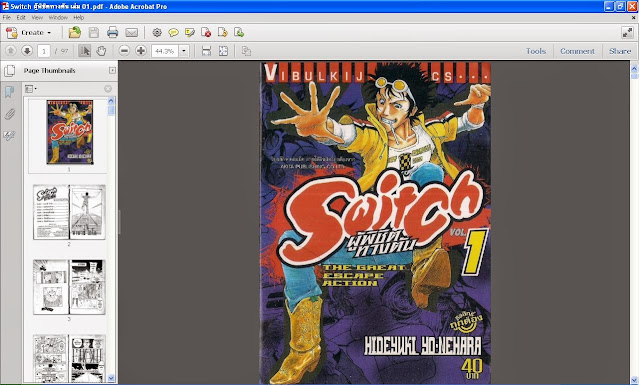640x385 pixels.
Task: Select page 3 thumbnail
Action: [69, 287]
